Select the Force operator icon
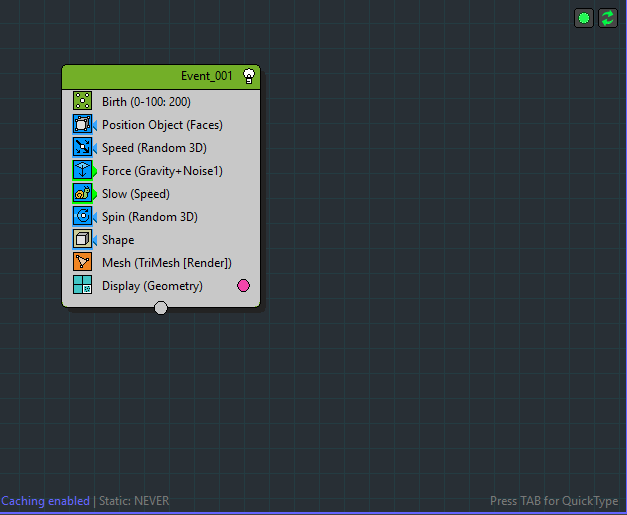The image size is (627, 515). (x=82, y=171)
